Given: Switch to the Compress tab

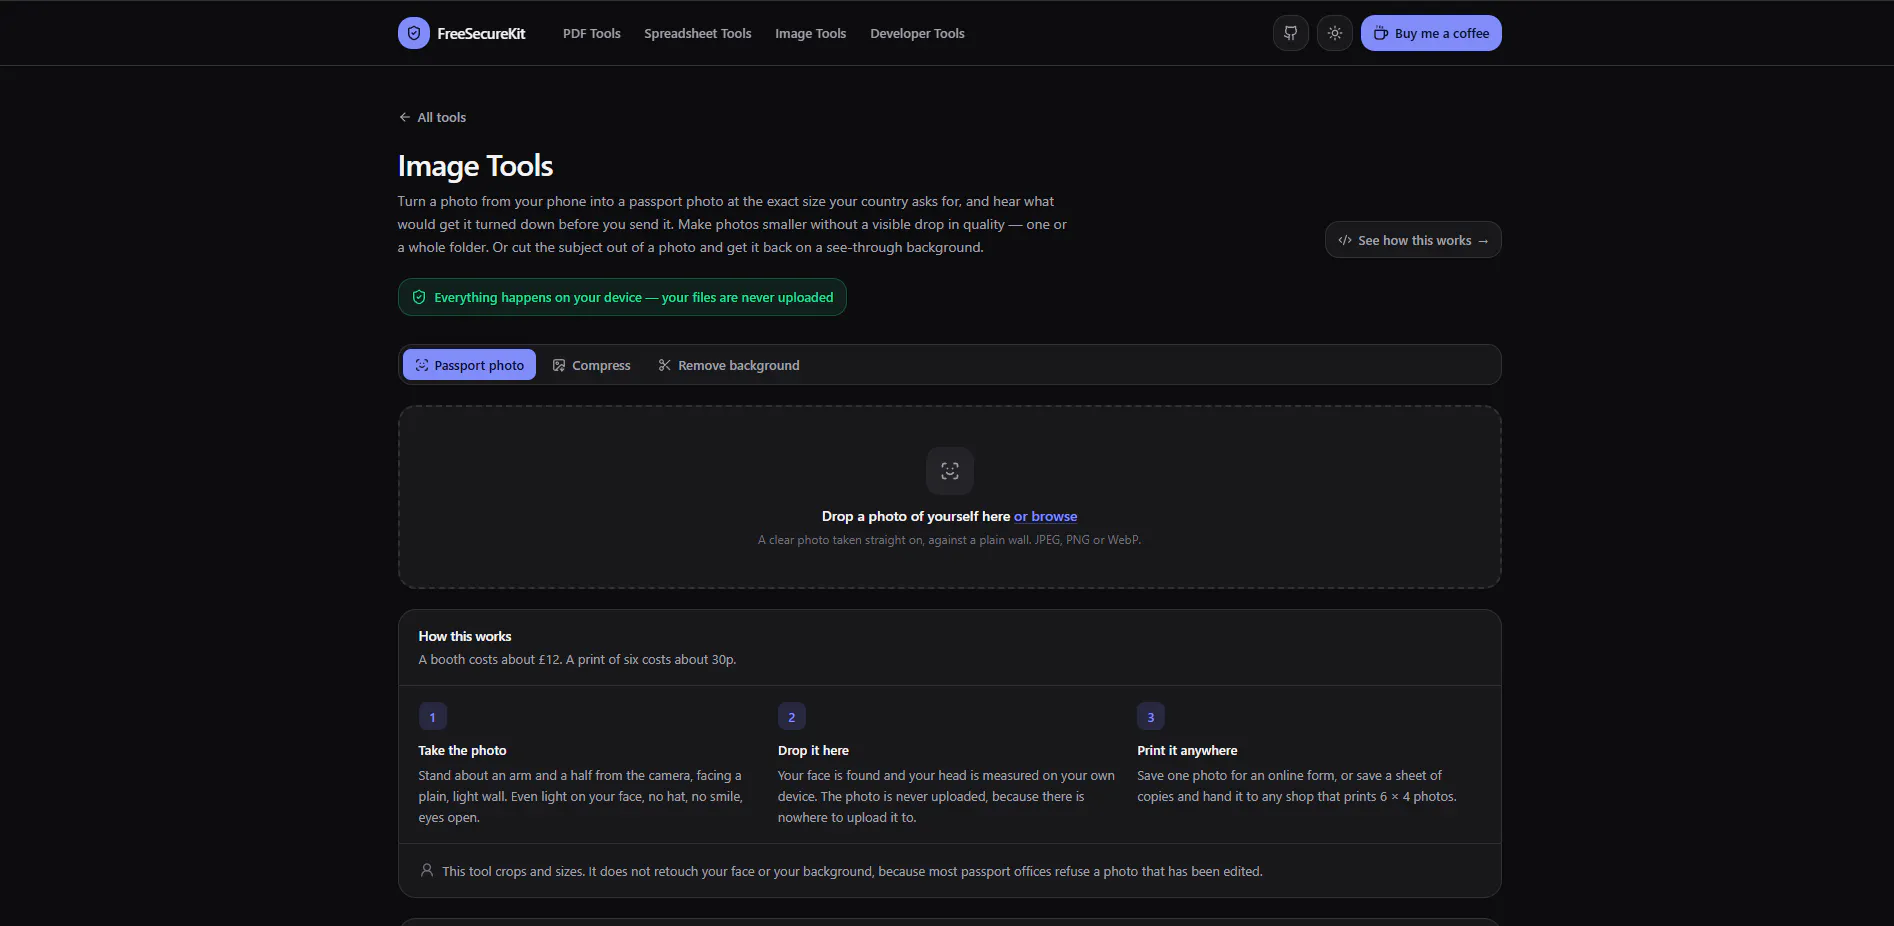Looking at the screenshot, I should (592, 365).
